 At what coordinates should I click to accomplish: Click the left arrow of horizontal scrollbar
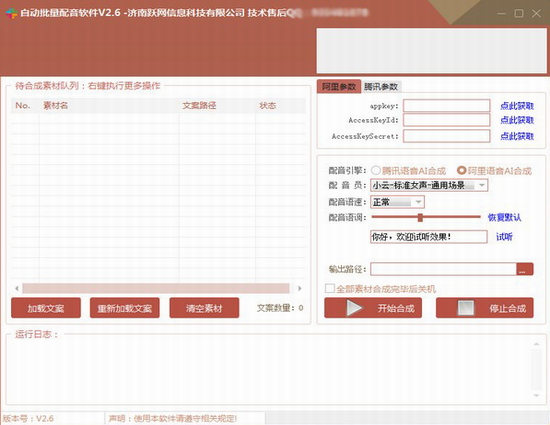(x=17, y=288)
